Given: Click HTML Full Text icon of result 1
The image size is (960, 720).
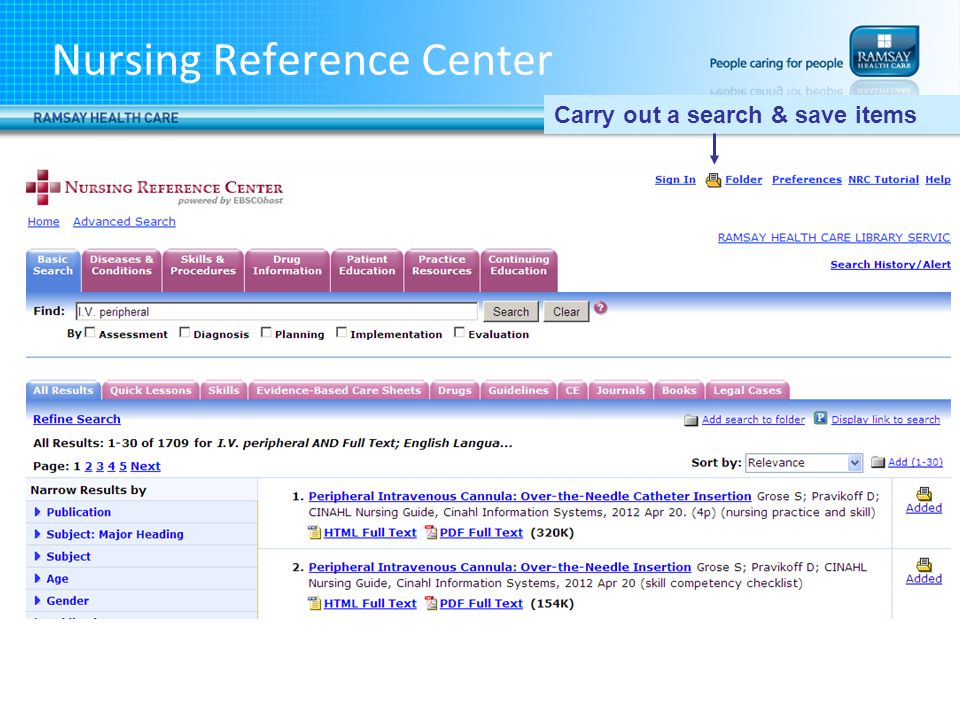Looking at the screenshot, I should 315,533.
